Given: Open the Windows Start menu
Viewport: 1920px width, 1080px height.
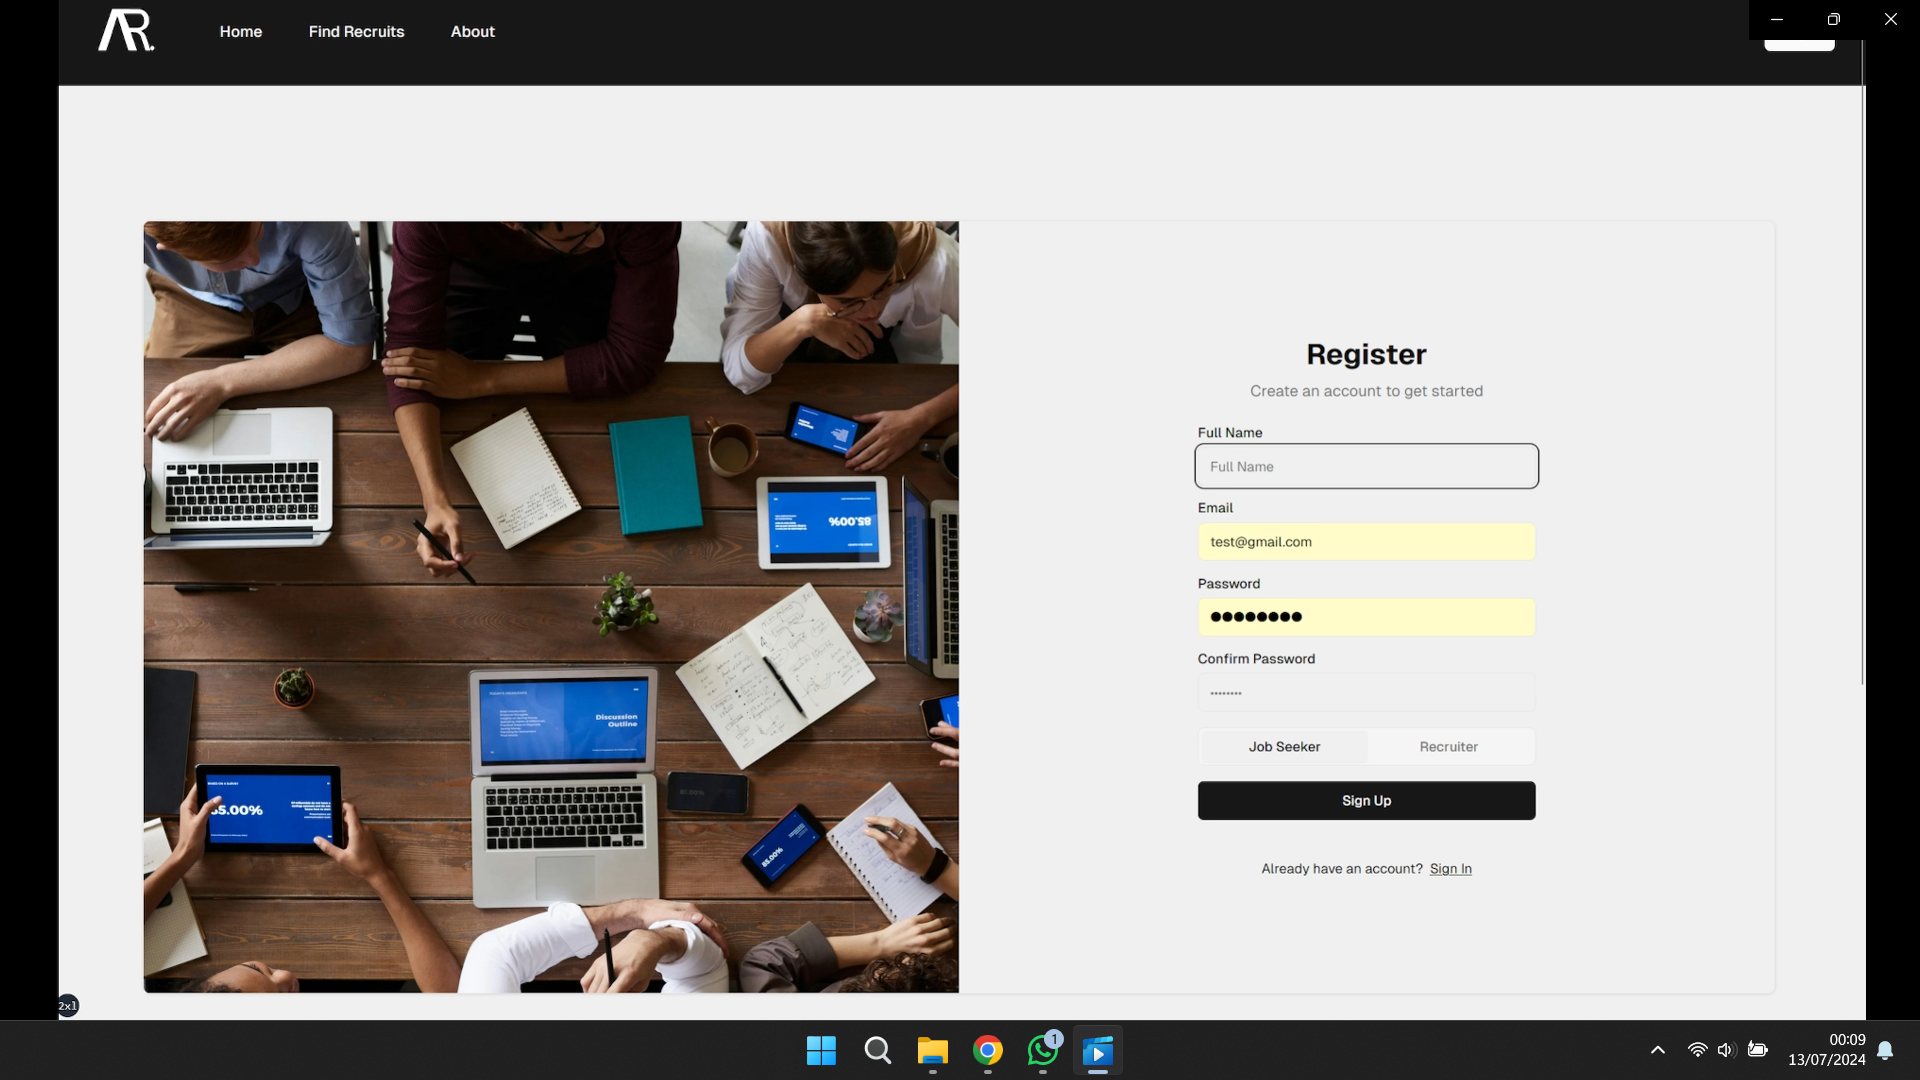Looking at the screenshot, I should click(x=821, y=1051).
